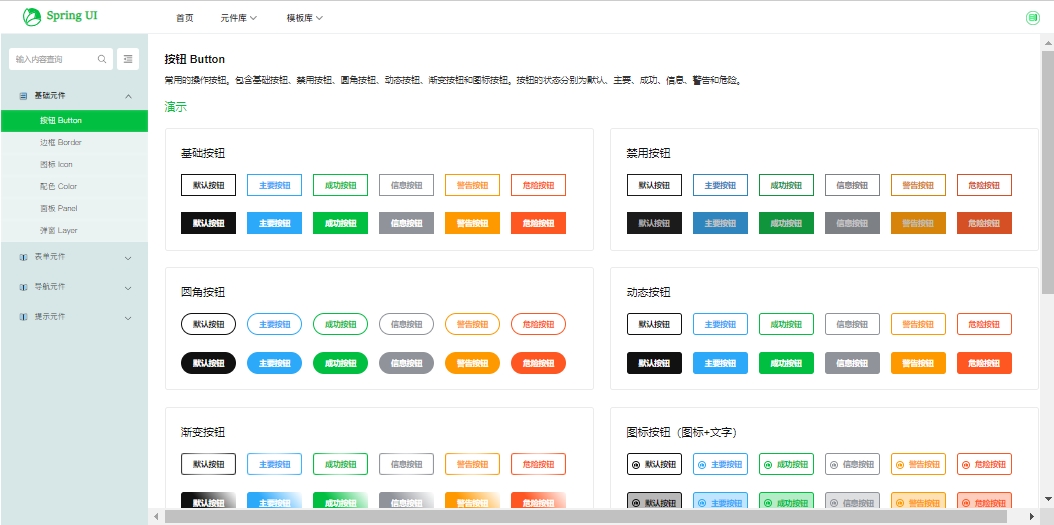Select 图标 Icon in the sidebar
The height and width of the screenshot is (525, 1054).
pyautogui.click(x=56, y=165)
